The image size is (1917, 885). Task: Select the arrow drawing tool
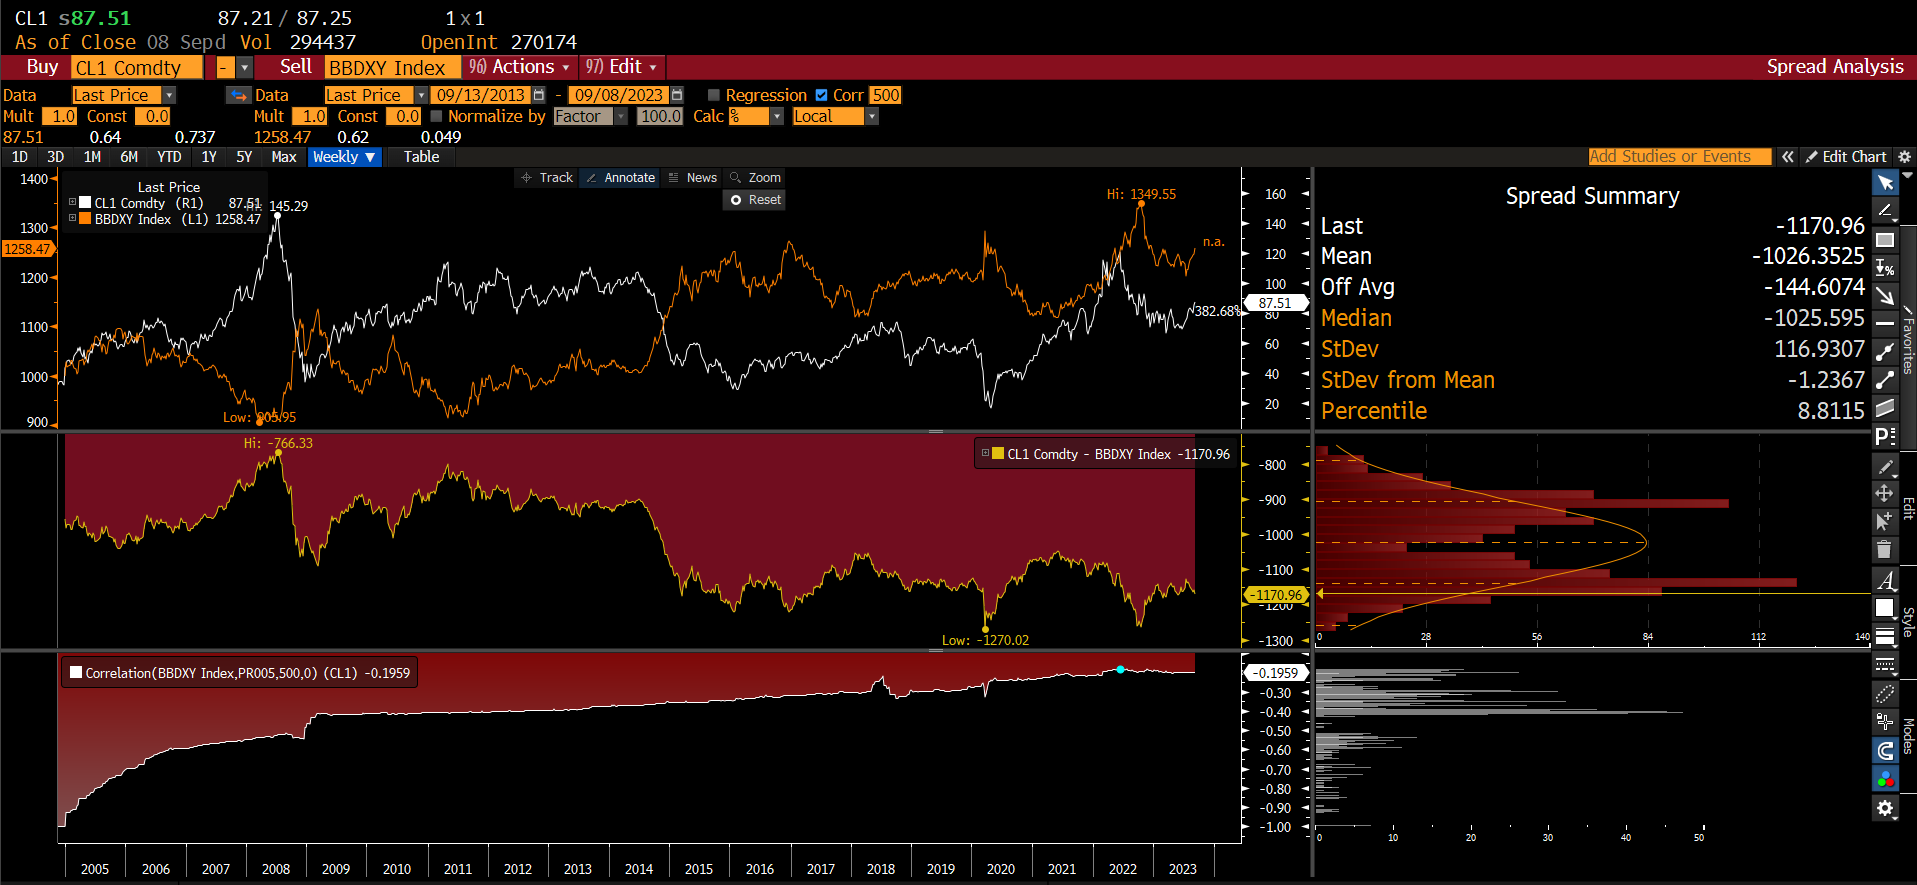click(1885, 296)
